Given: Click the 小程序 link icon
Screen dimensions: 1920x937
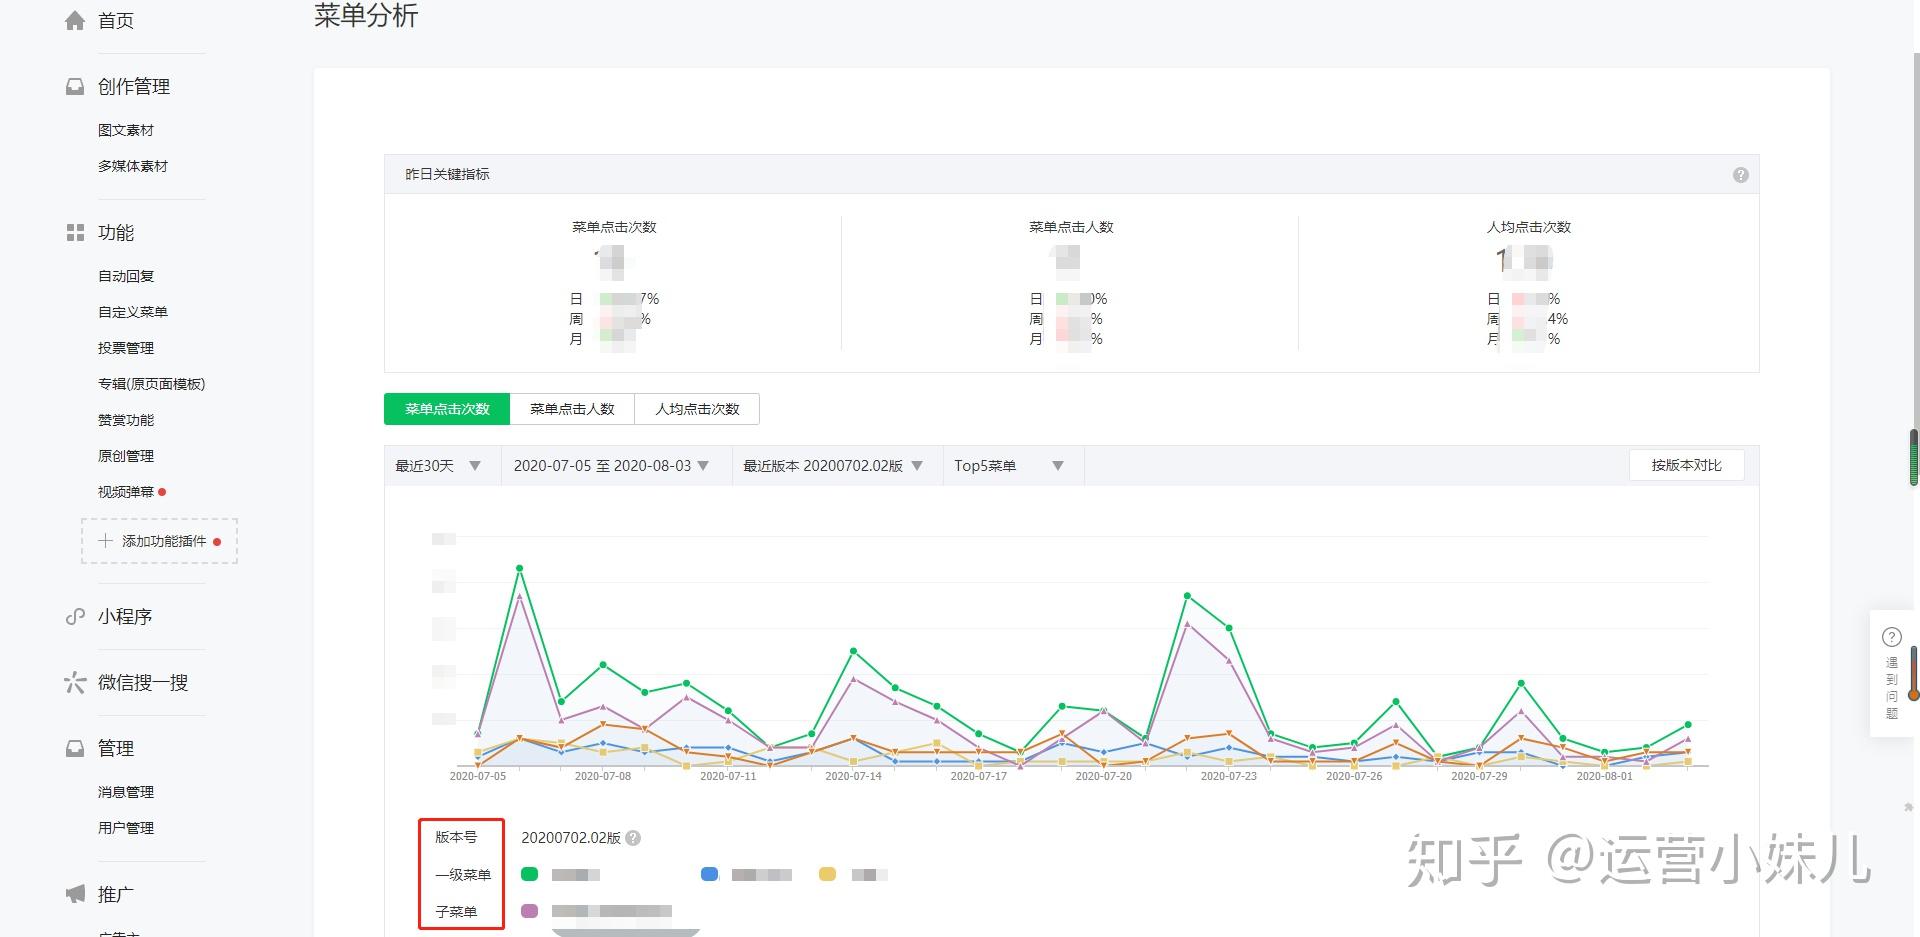Looking at the screenshot, I should (x=75, y=617).
